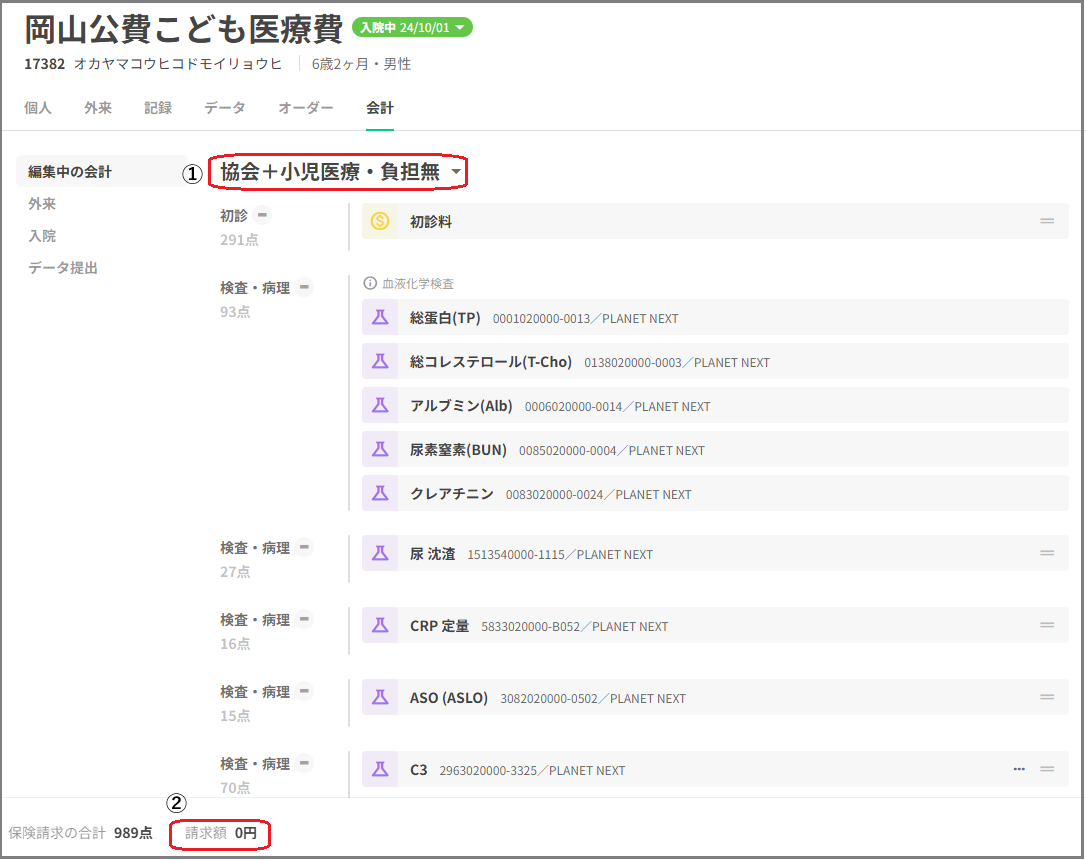Click the yellow coin icon beside 初診料
The width and height of the screenshot is (1086, 860).
click(380, 222)
